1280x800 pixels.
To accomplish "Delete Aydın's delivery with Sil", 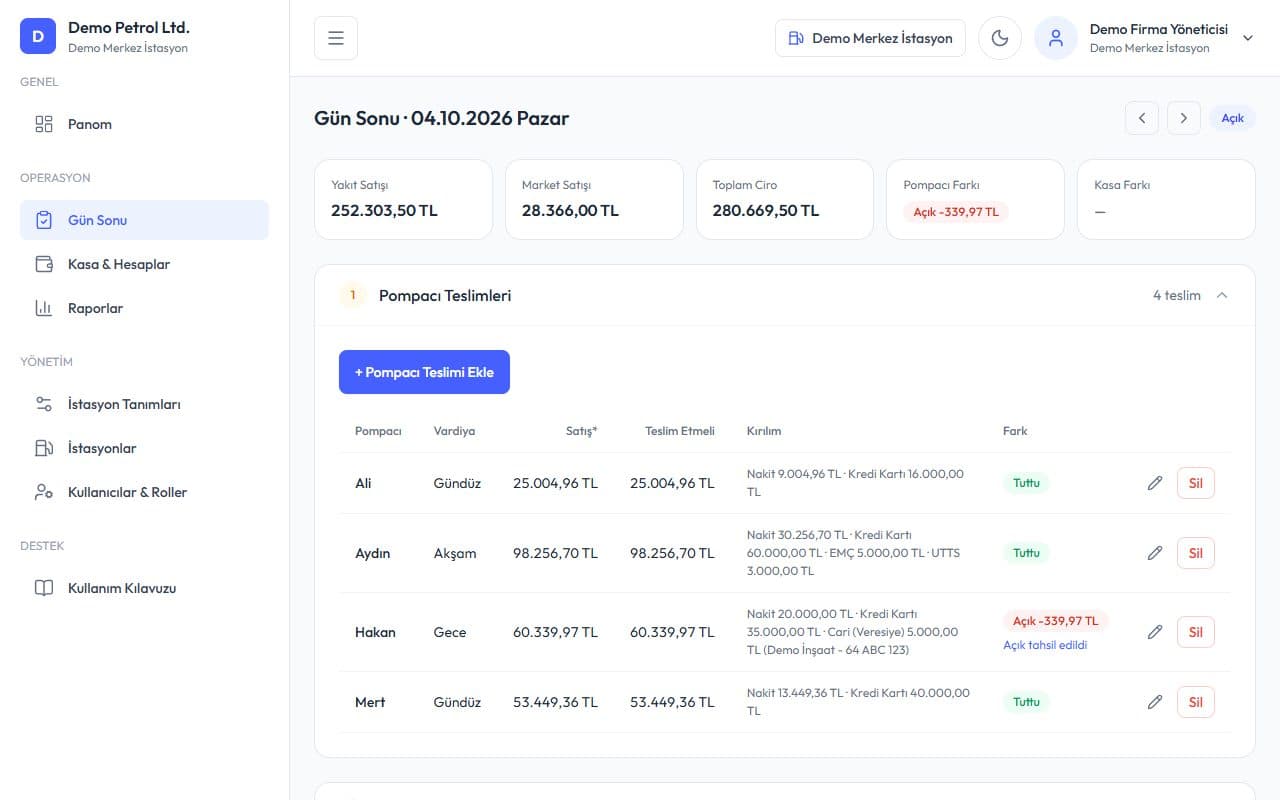I will 1196,553.
